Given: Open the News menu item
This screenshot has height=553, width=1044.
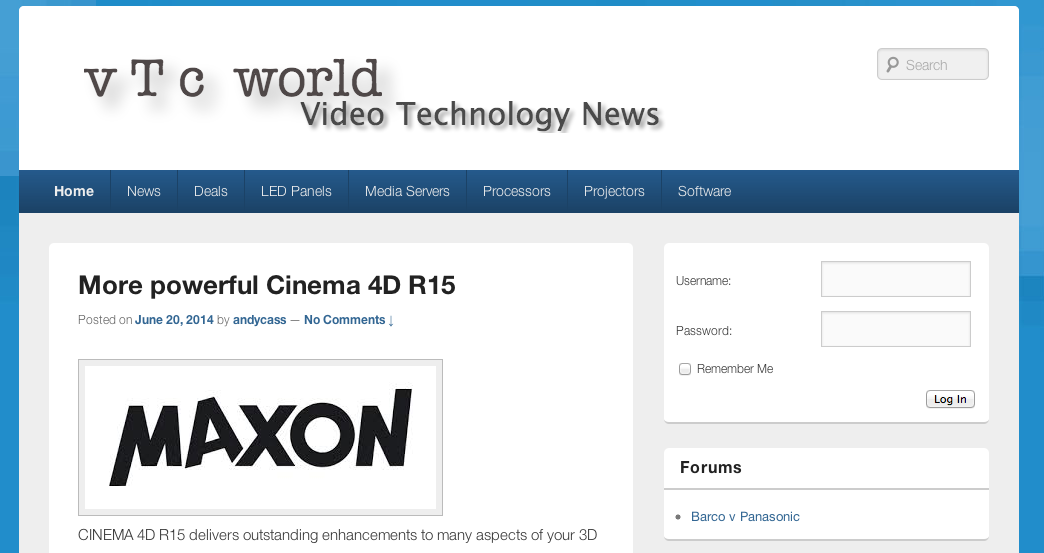Looking at the screenshot, I should [144, 191].
